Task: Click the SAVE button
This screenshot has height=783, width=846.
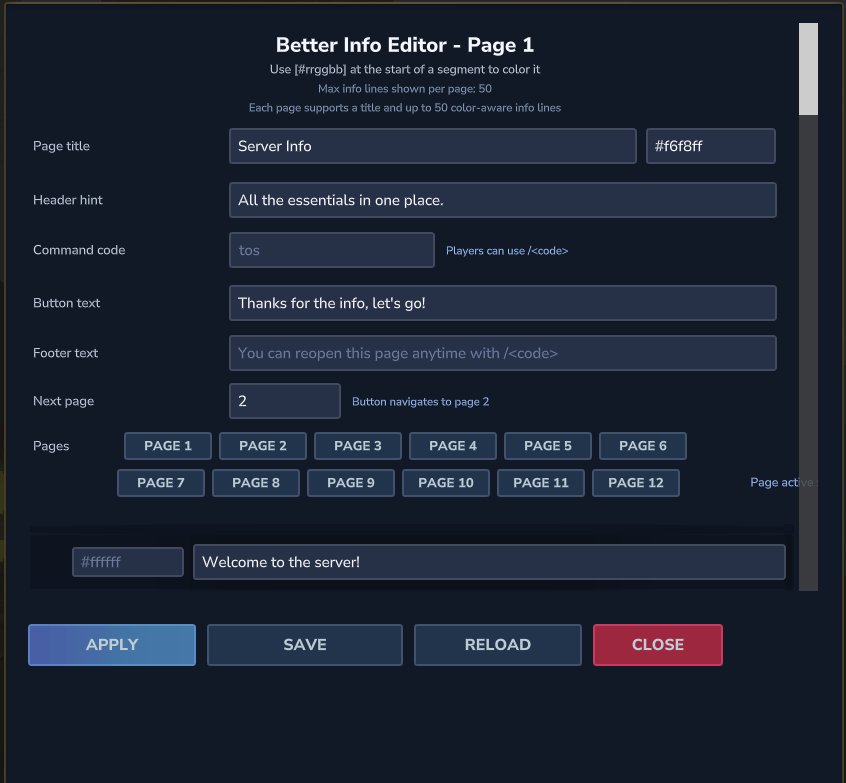Action: pyautogui.click(x=305, y=645)
